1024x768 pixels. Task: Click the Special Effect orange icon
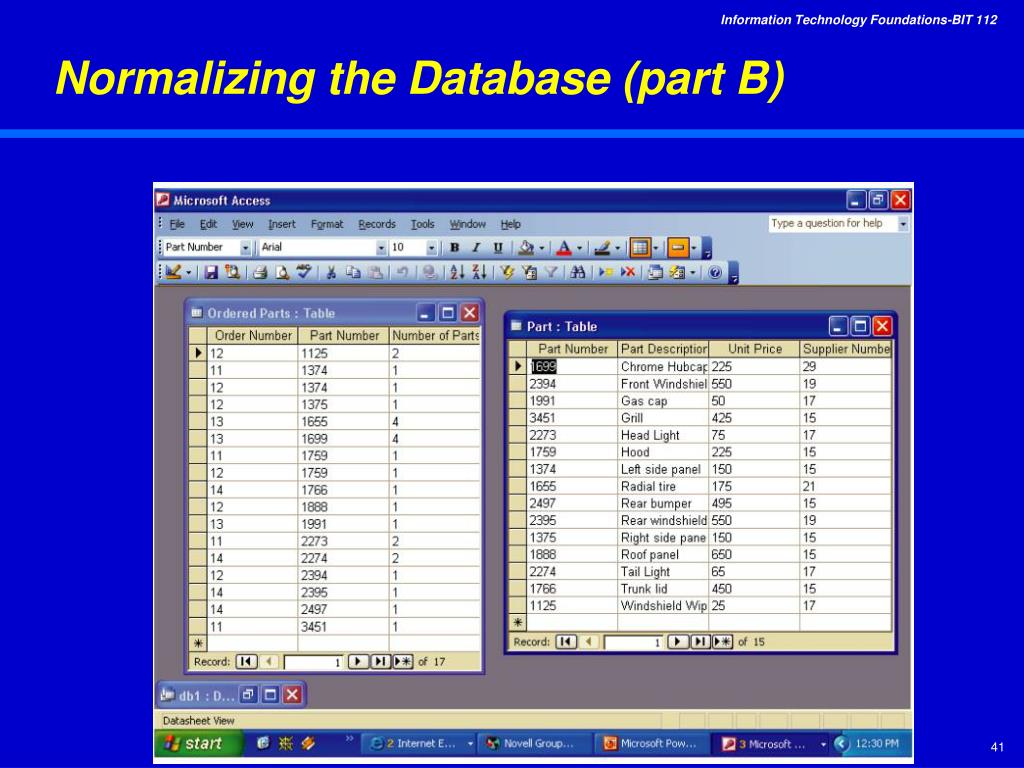tap(679, 248)
